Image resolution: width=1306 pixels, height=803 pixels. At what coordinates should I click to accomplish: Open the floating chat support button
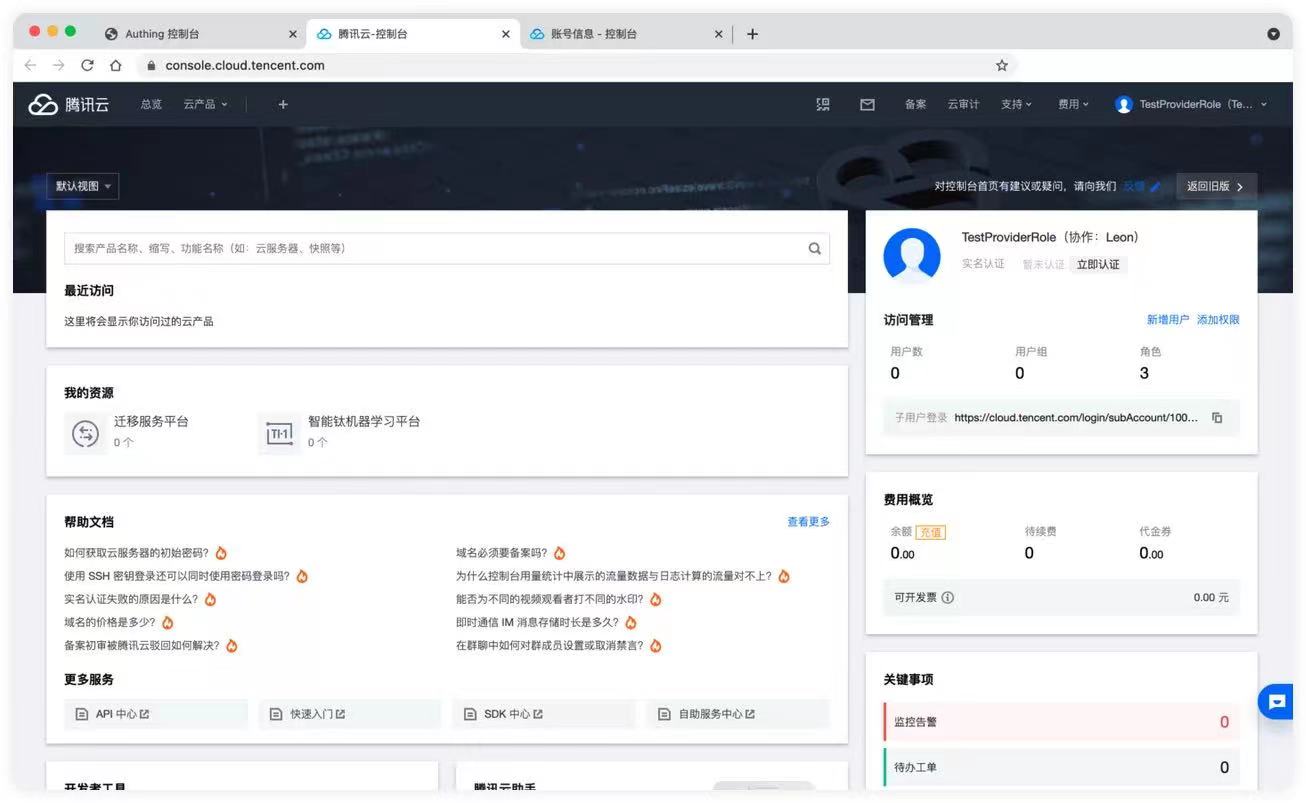[x=1276, y=702]
